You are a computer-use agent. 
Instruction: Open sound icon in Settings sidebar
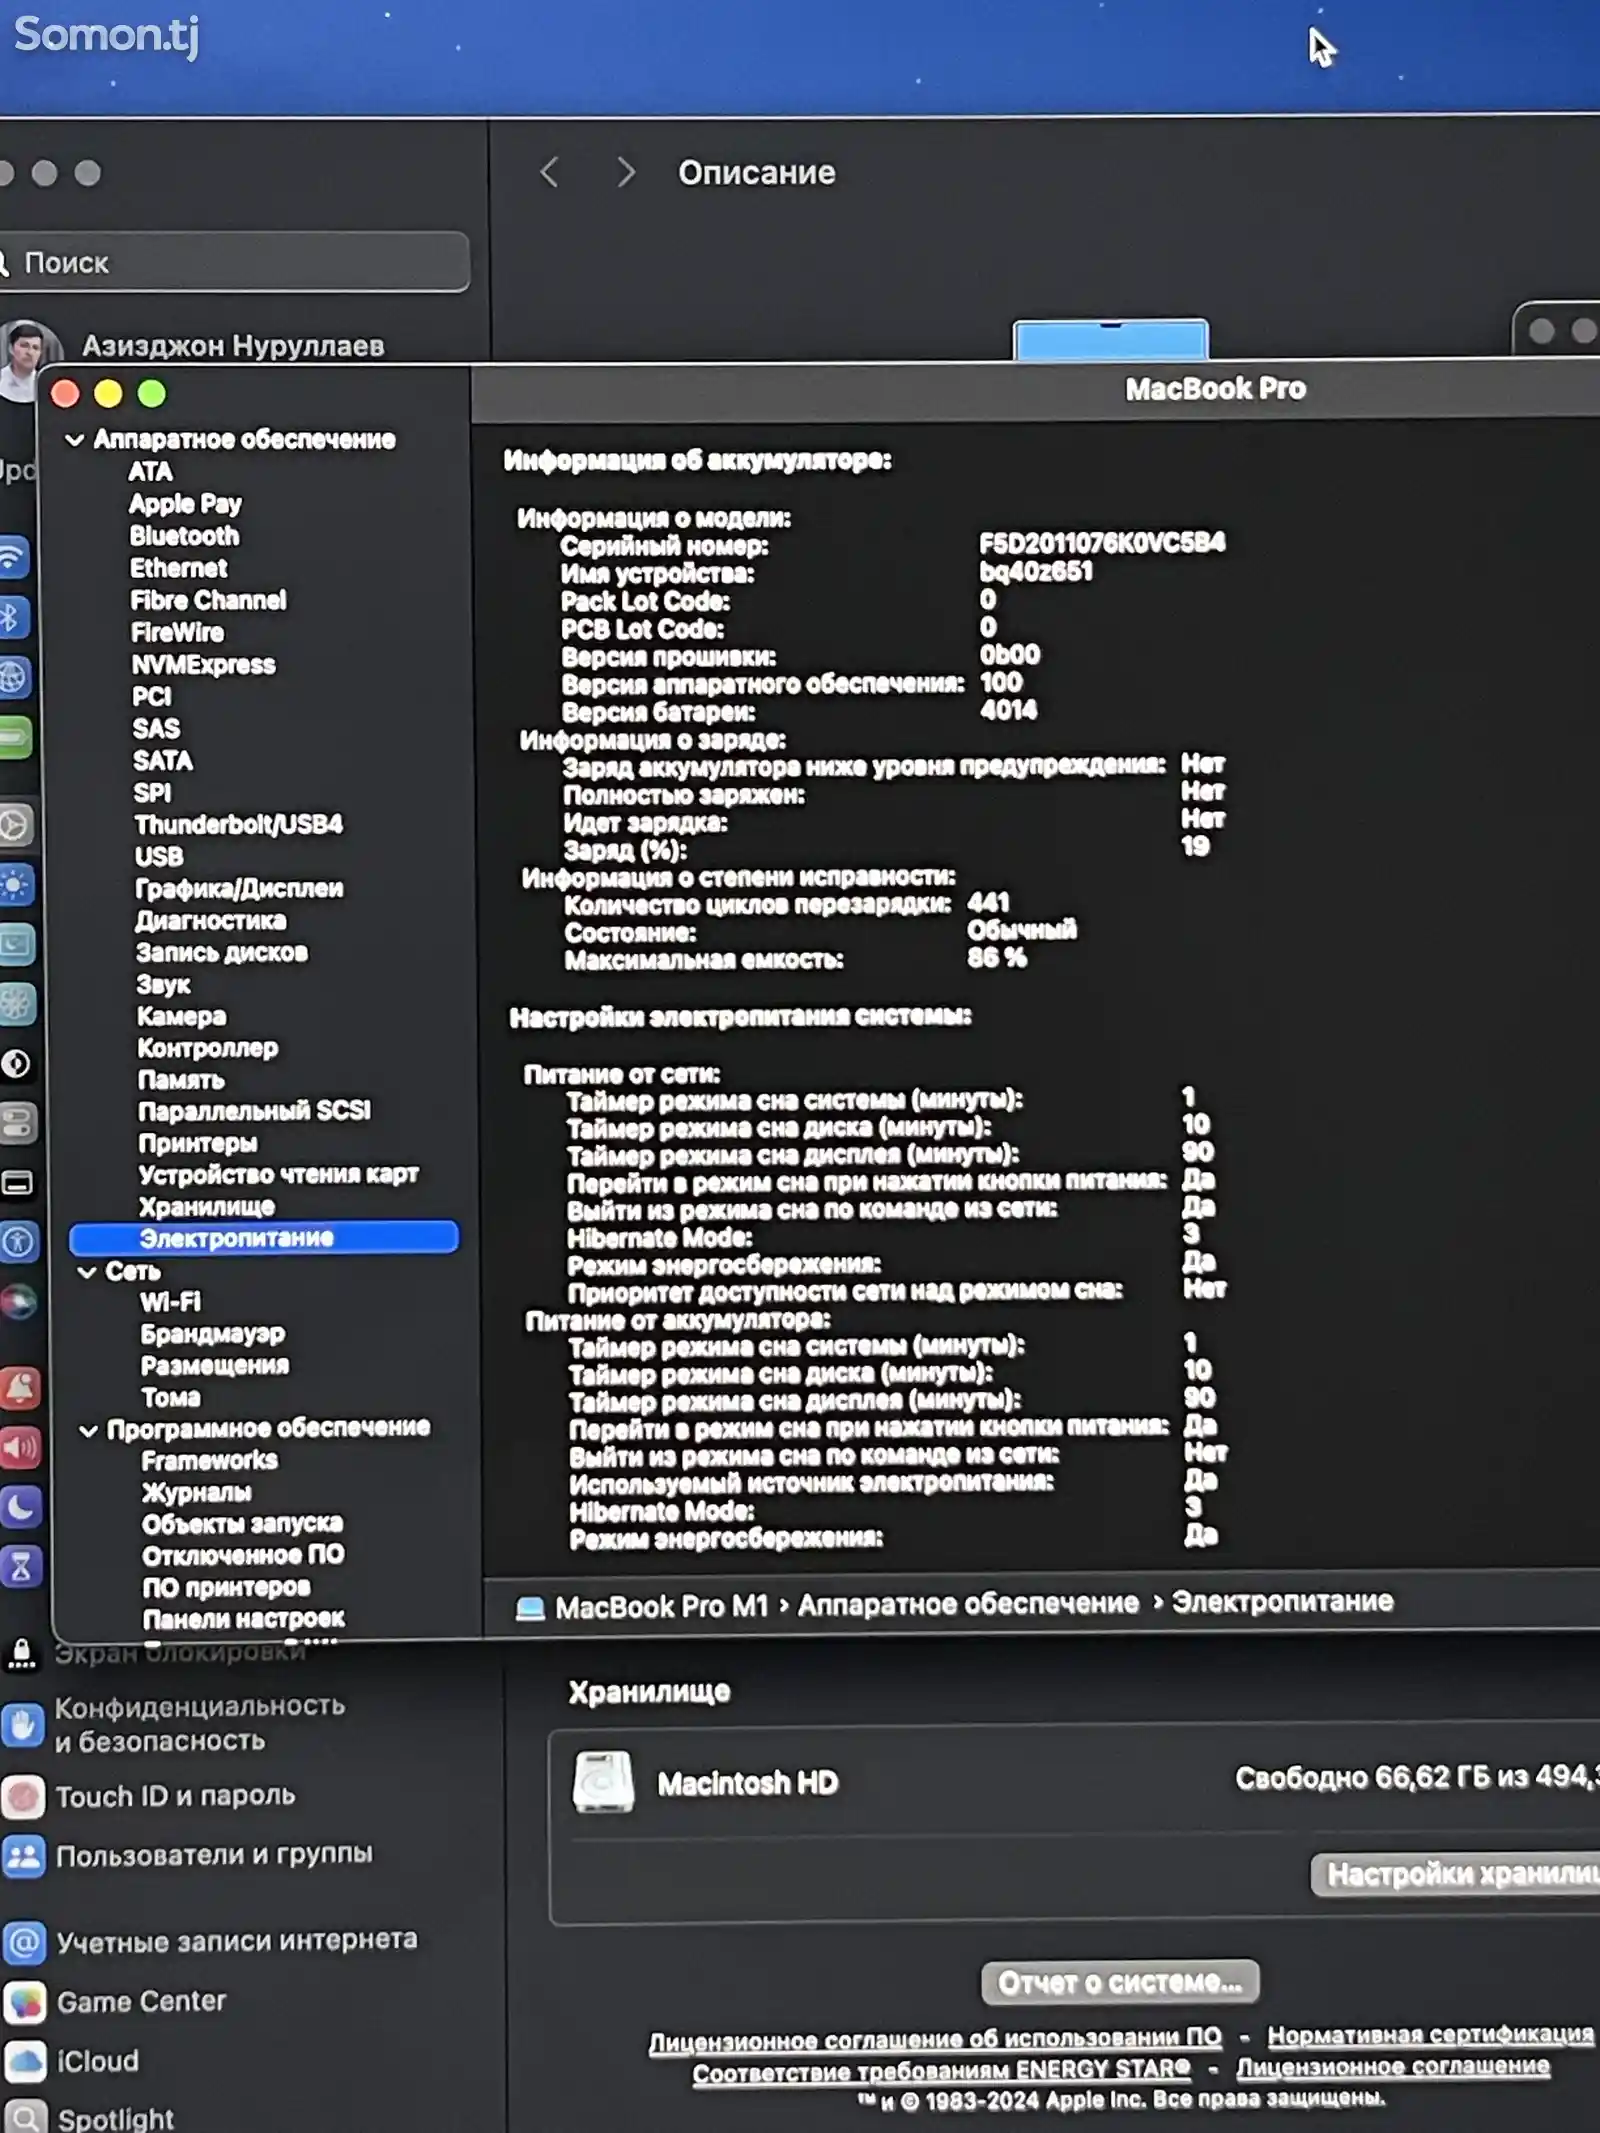[20, 1448]
